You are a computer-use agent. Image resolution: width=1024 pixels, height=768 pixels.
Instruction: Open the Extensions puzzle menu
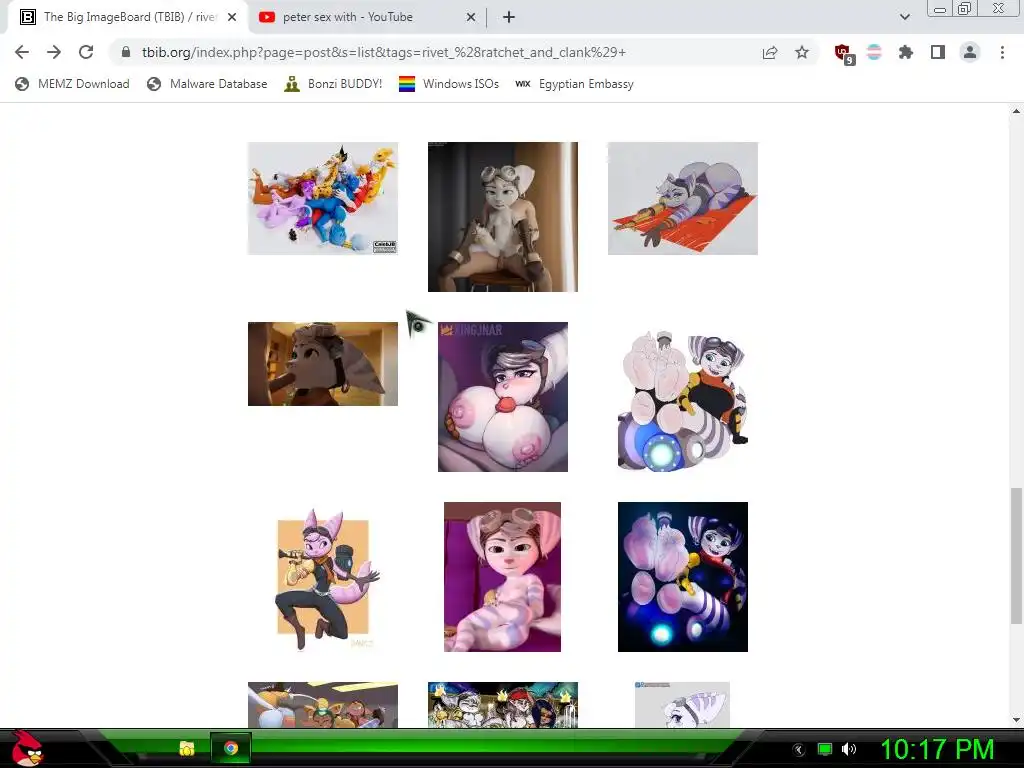pos(906,52)
